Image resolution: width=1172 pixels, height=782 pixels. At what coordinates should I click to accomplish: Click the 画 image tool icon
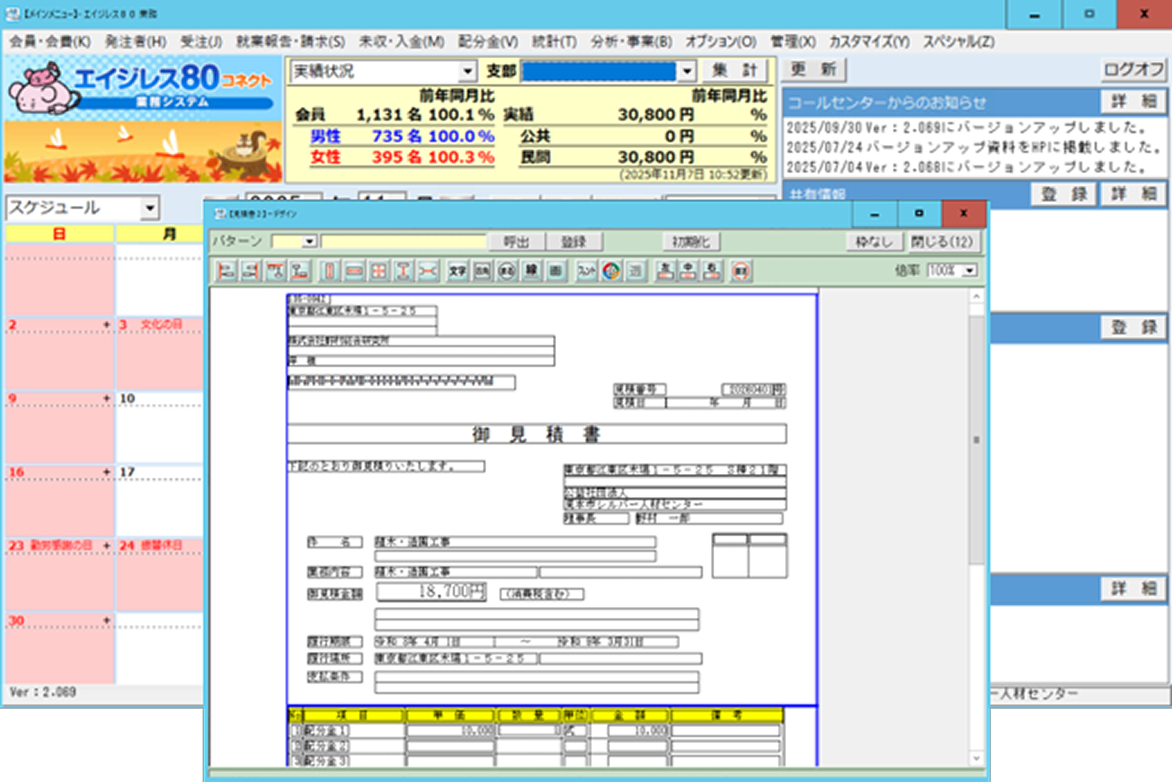[556, 271]
